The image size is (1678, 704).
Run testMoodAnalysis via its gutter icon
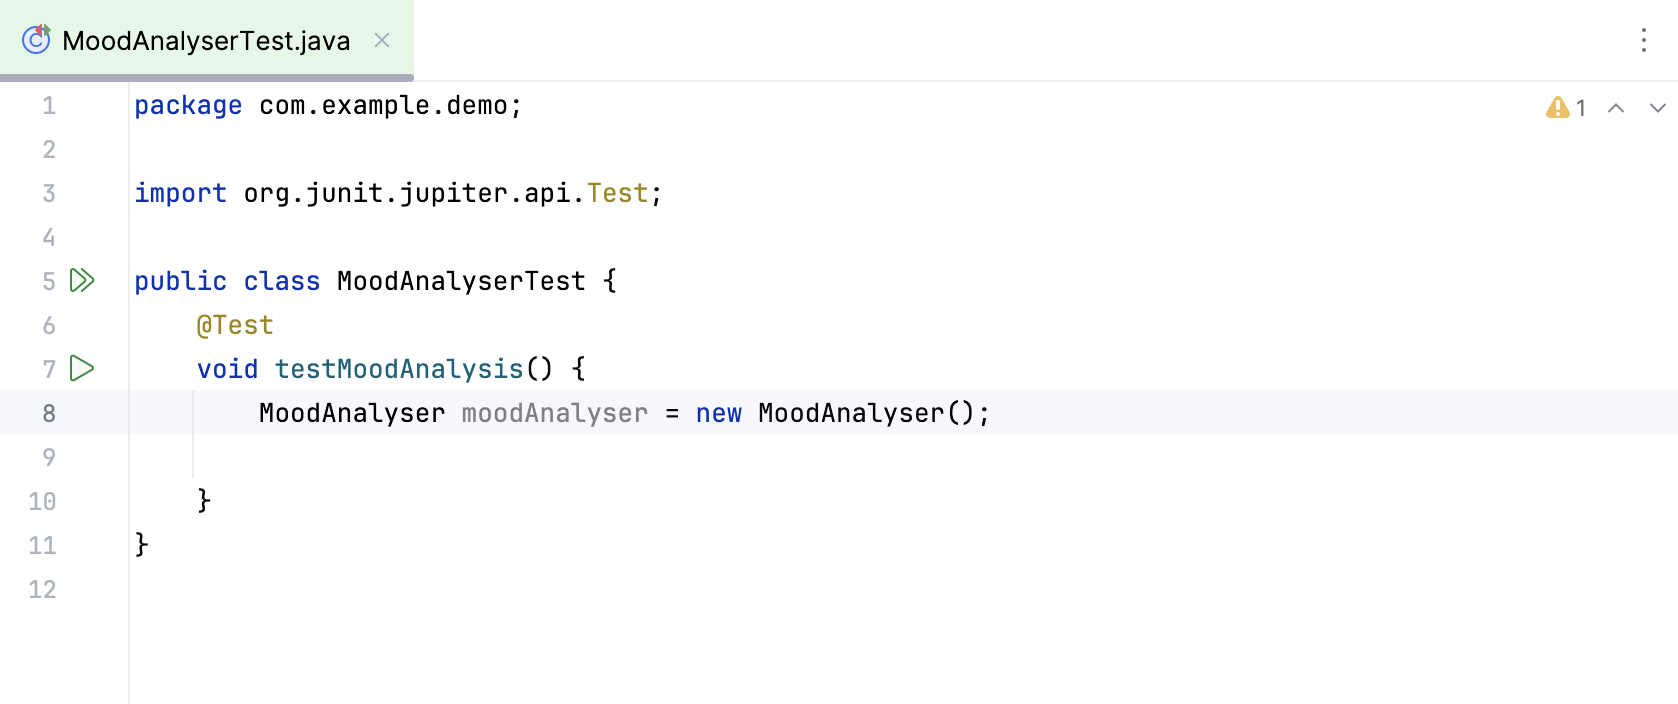82,369
